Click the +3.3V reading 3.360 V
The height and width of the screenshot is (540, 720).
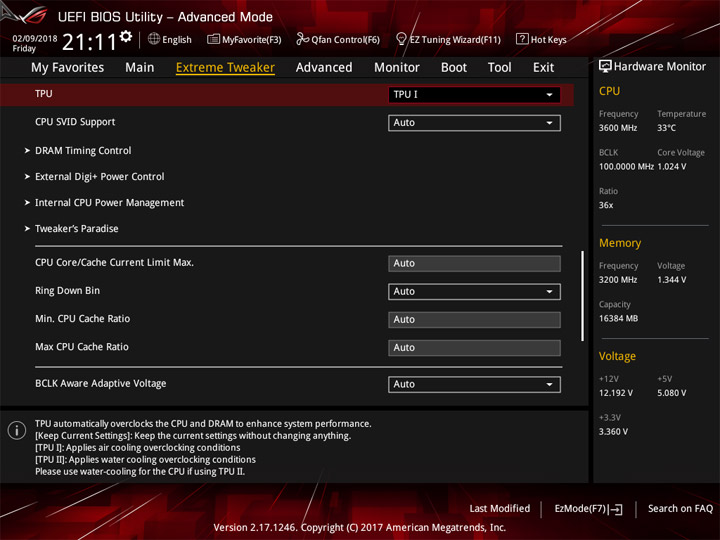[x=613, y=432]
